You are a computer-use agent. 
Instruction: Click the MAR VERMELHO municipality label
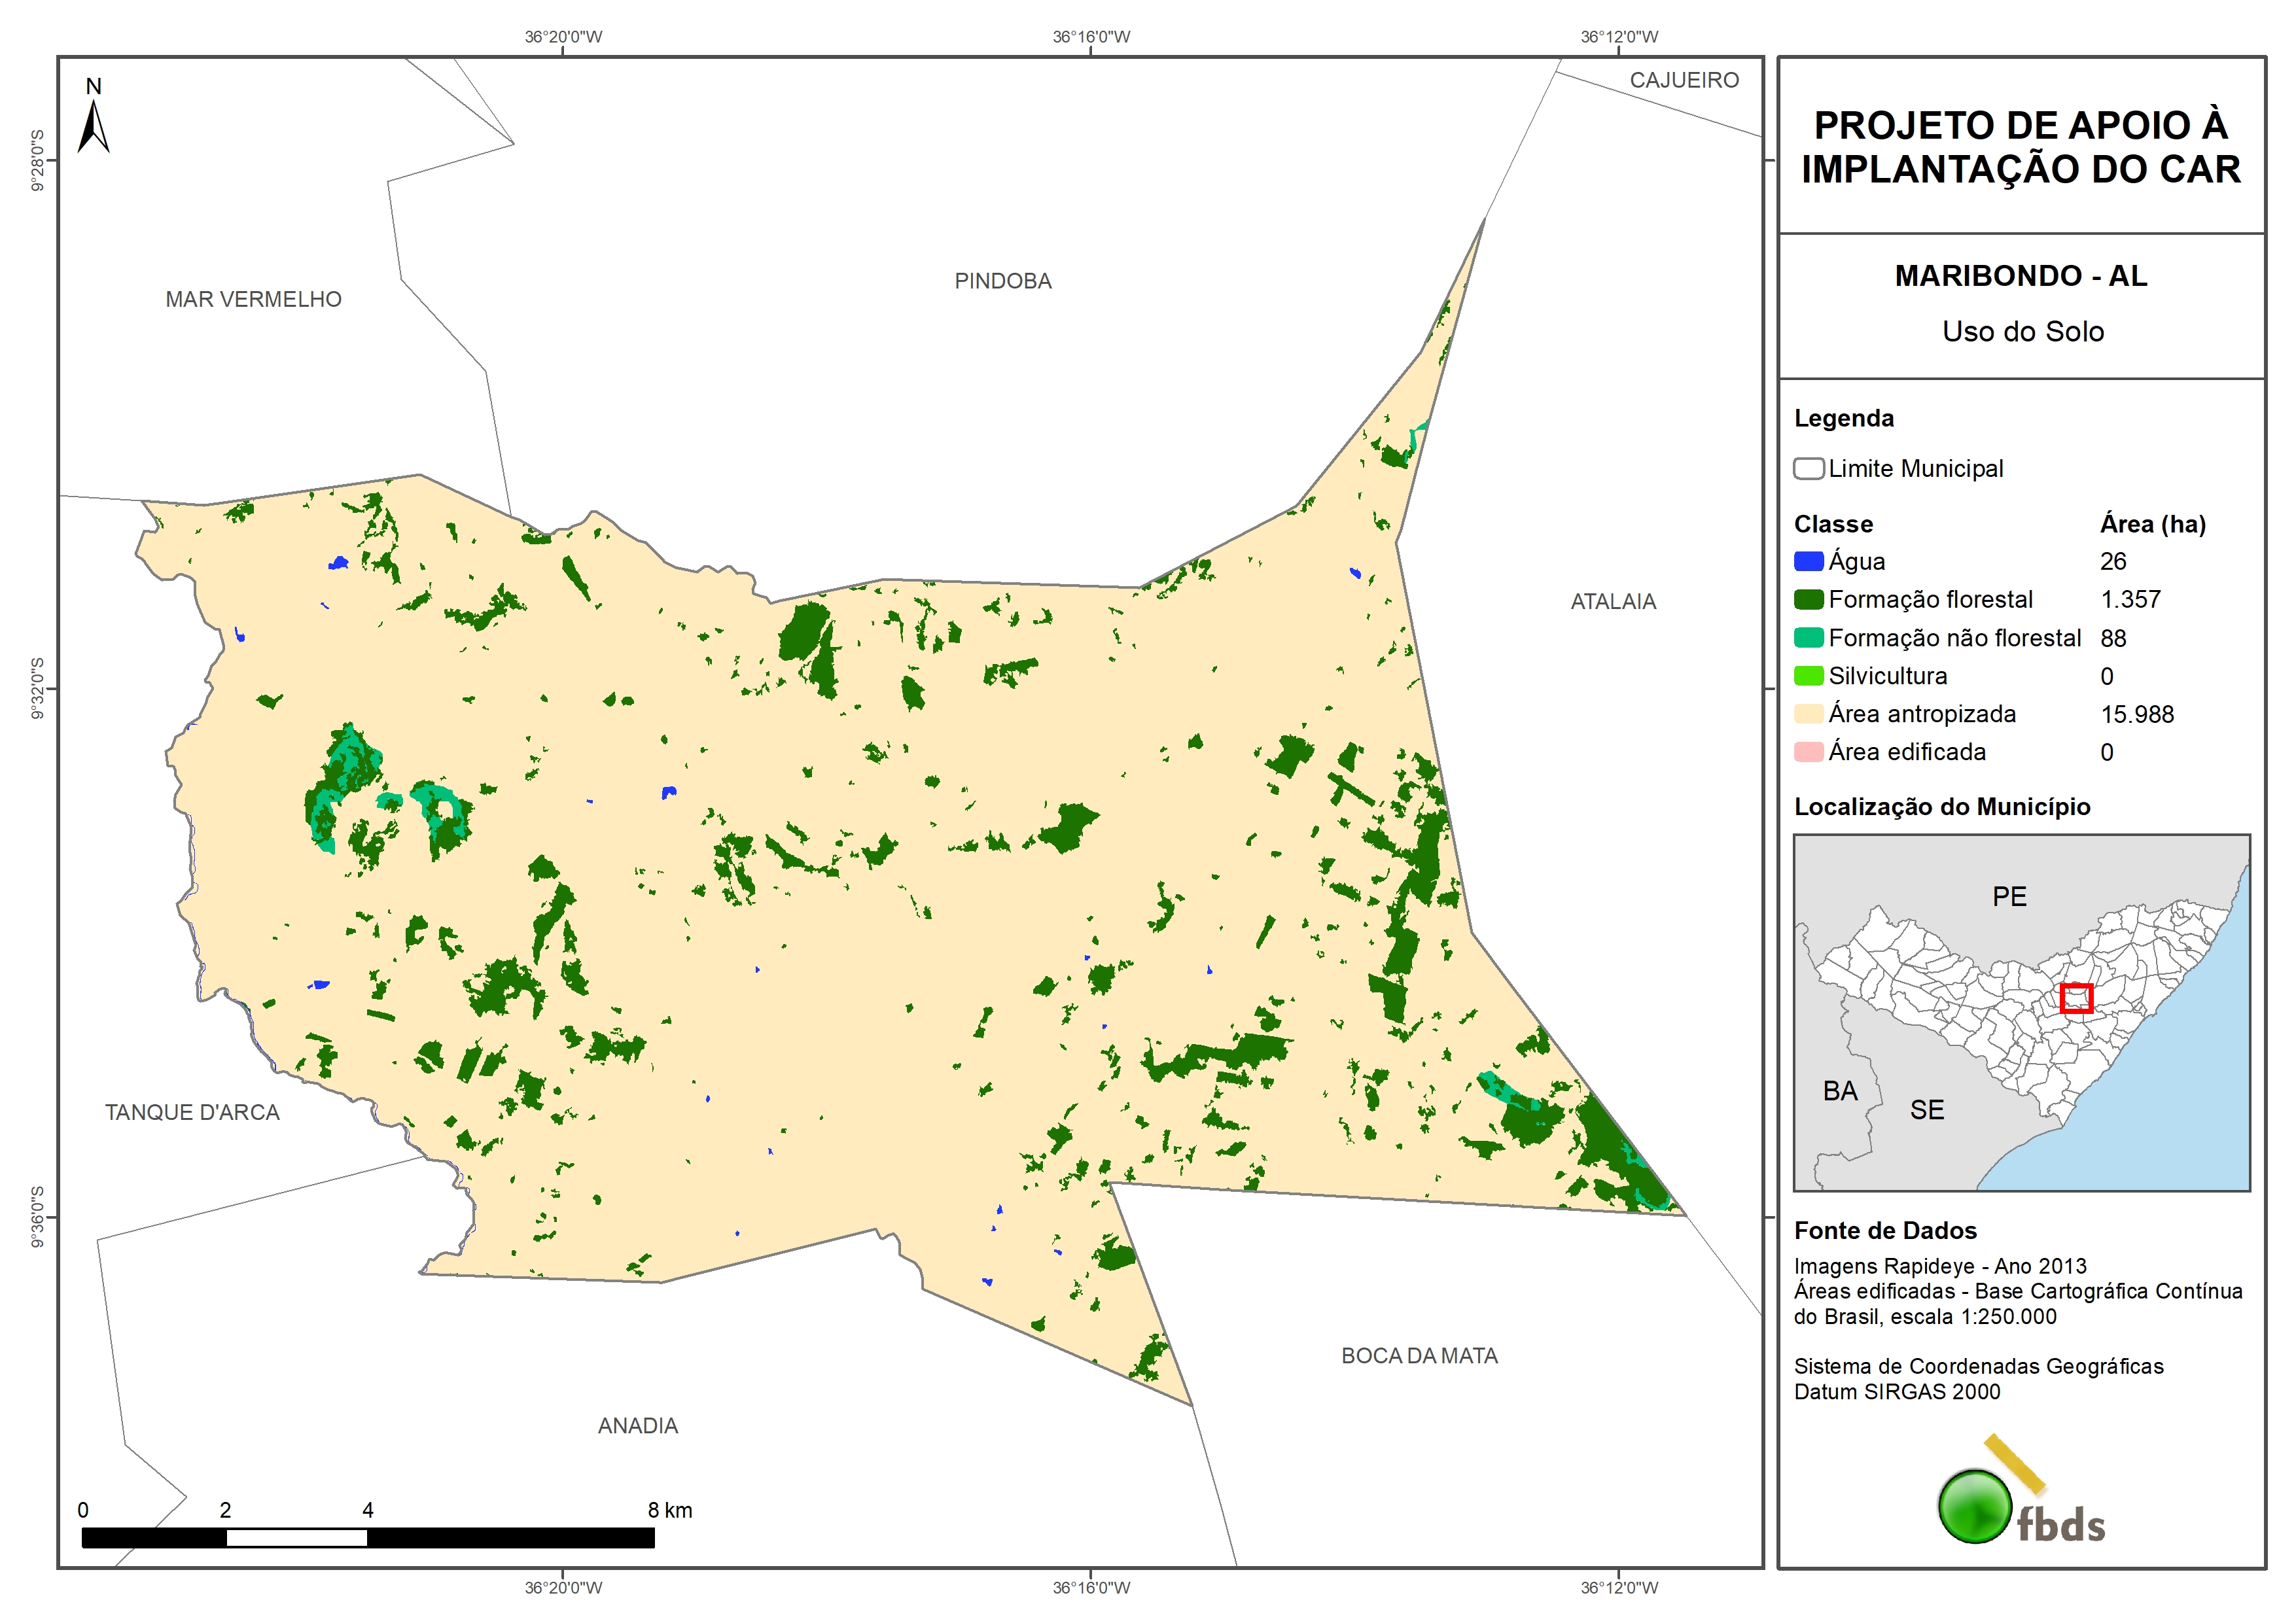[253, 299]
